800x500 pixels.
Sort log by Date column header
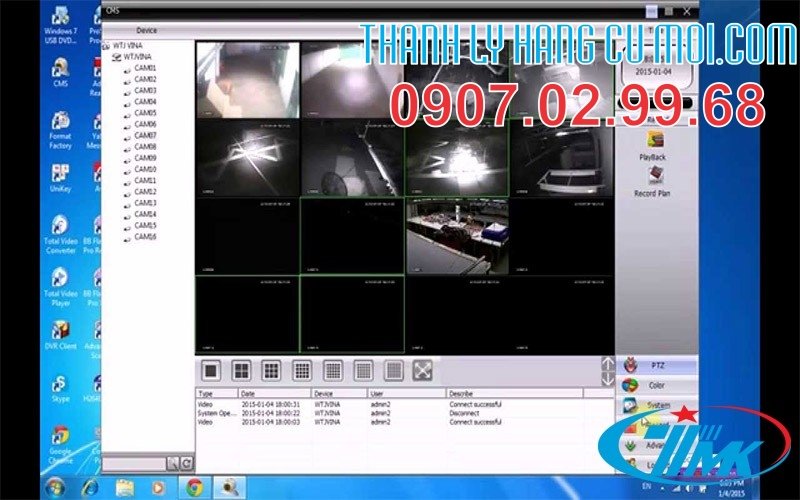pyautogui.click(x=274, y=393)
